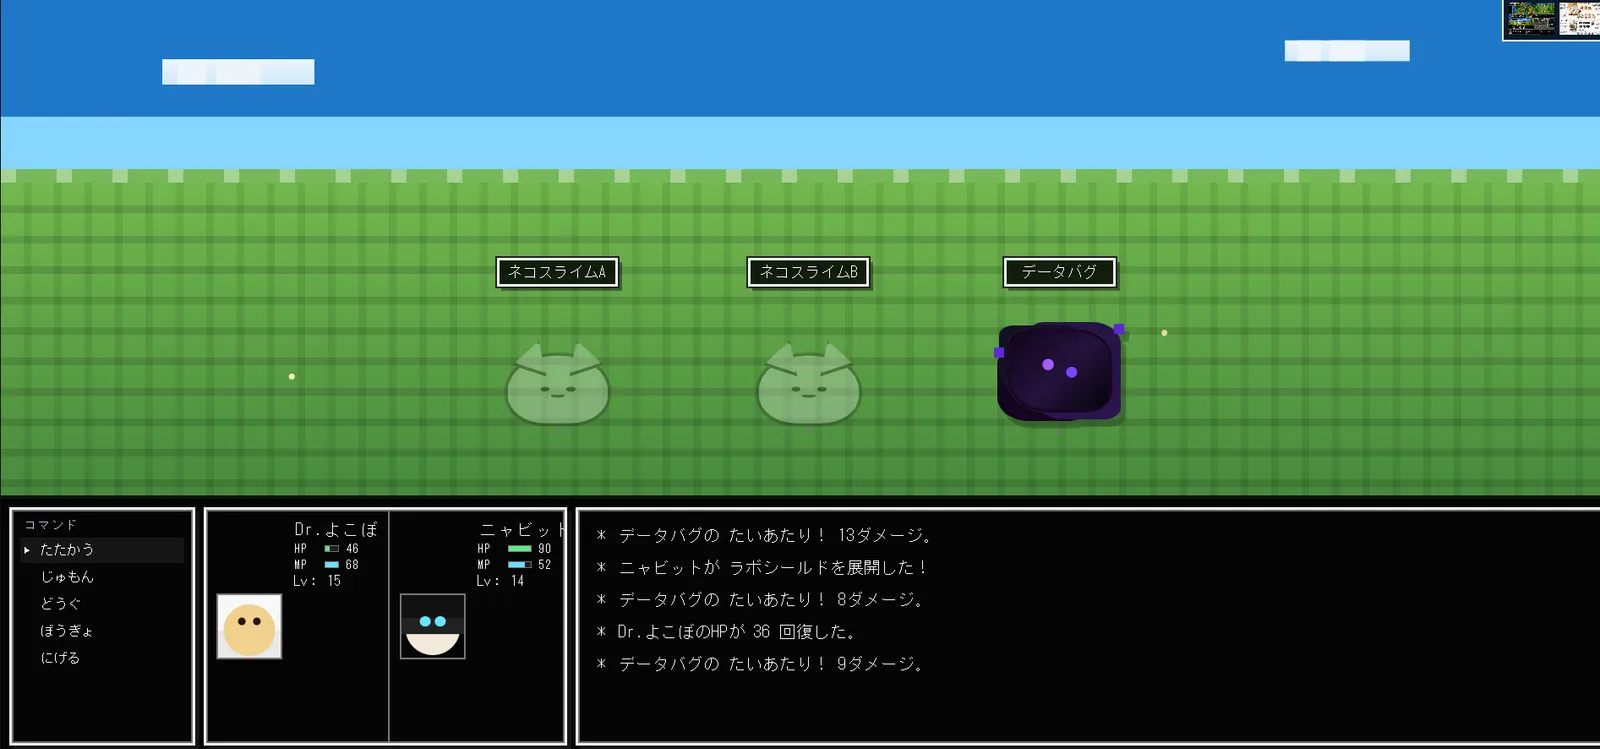
Task: Click the log line with 8ダメージ
Action: pyautogui.click(x=760, y=600)
